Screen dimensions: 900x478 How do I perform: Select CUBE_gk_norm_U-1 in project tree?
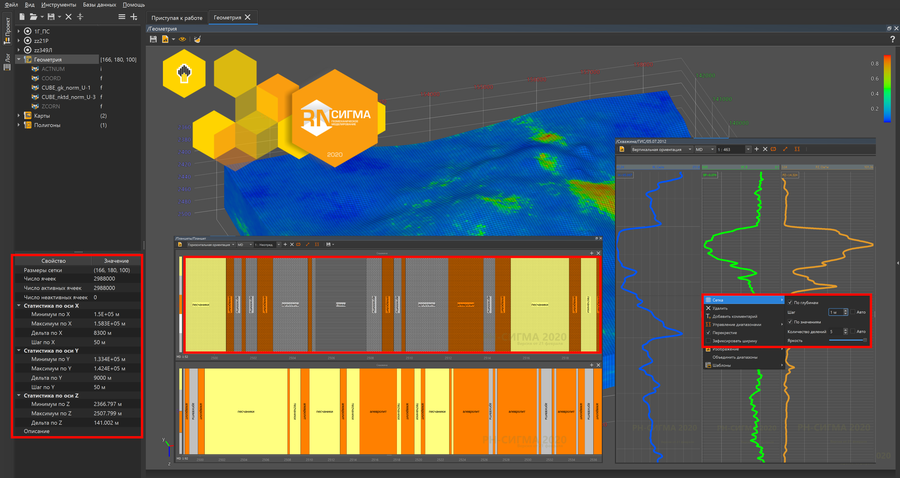(66, 88)
